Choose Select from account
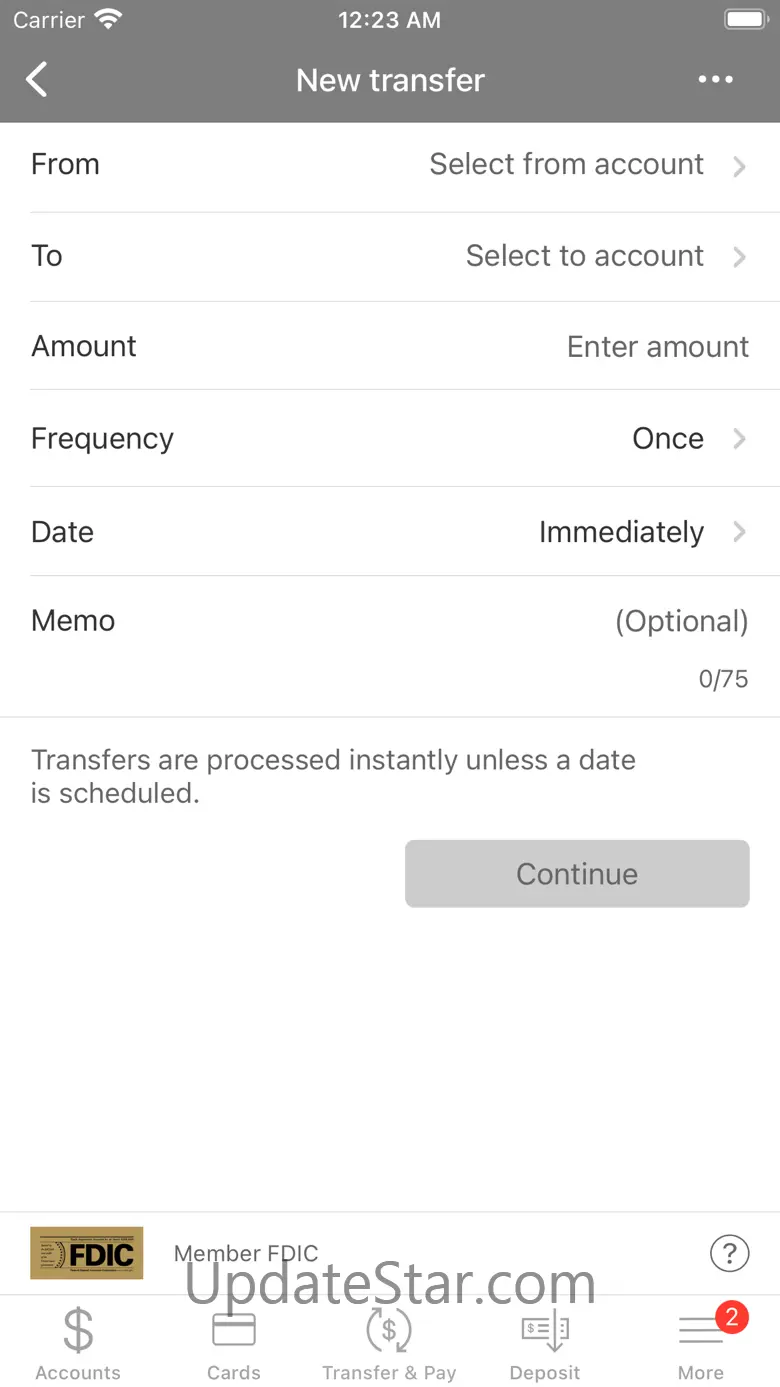This screenshot has width=780, height=1387. [x=566, y=165]
